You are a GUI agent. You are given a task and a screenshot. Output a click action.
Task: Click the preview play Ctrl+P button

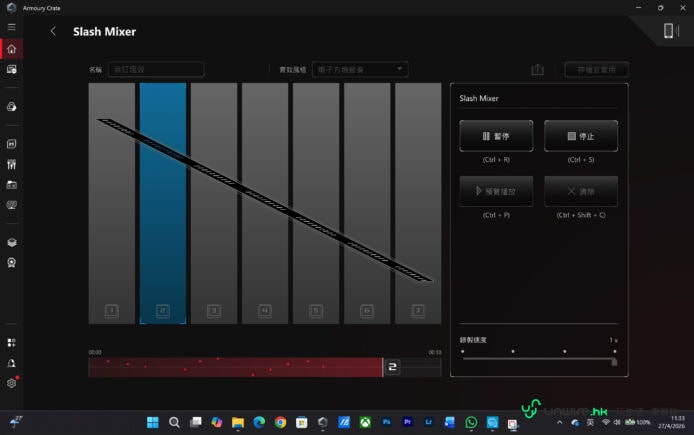click(496, 191)
